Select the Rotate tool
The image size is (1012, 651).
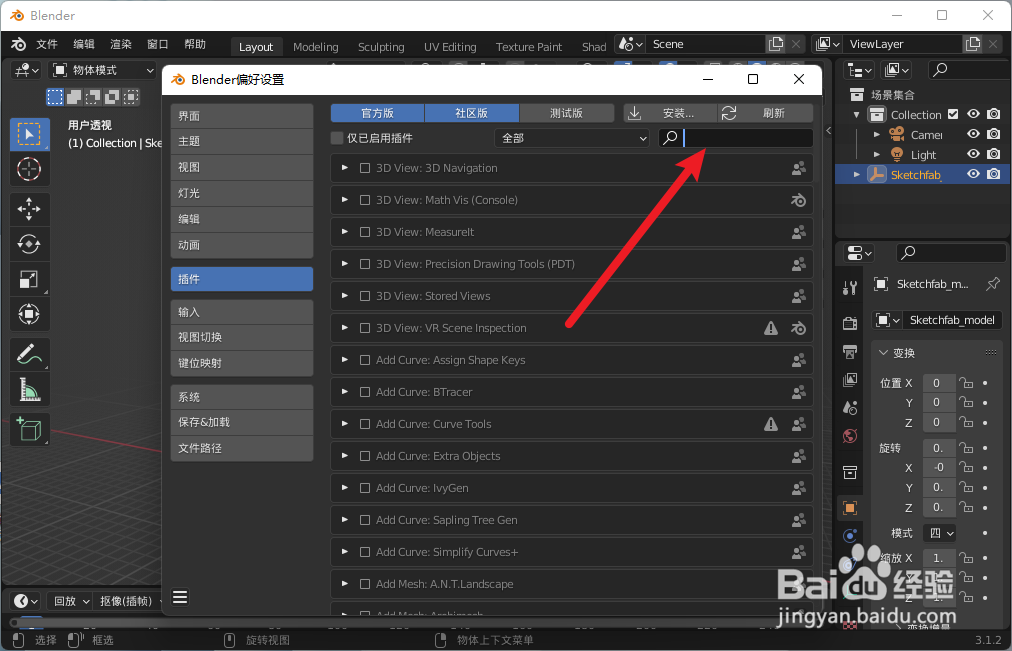pos(29,244)
